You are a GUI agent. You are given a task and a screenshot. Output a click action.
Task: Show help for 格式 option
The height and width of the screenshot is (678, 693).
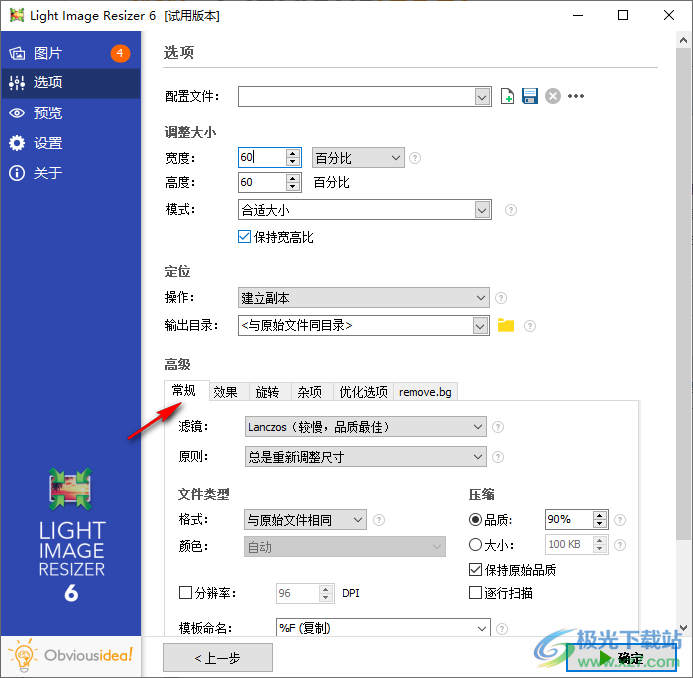point(379,520)
